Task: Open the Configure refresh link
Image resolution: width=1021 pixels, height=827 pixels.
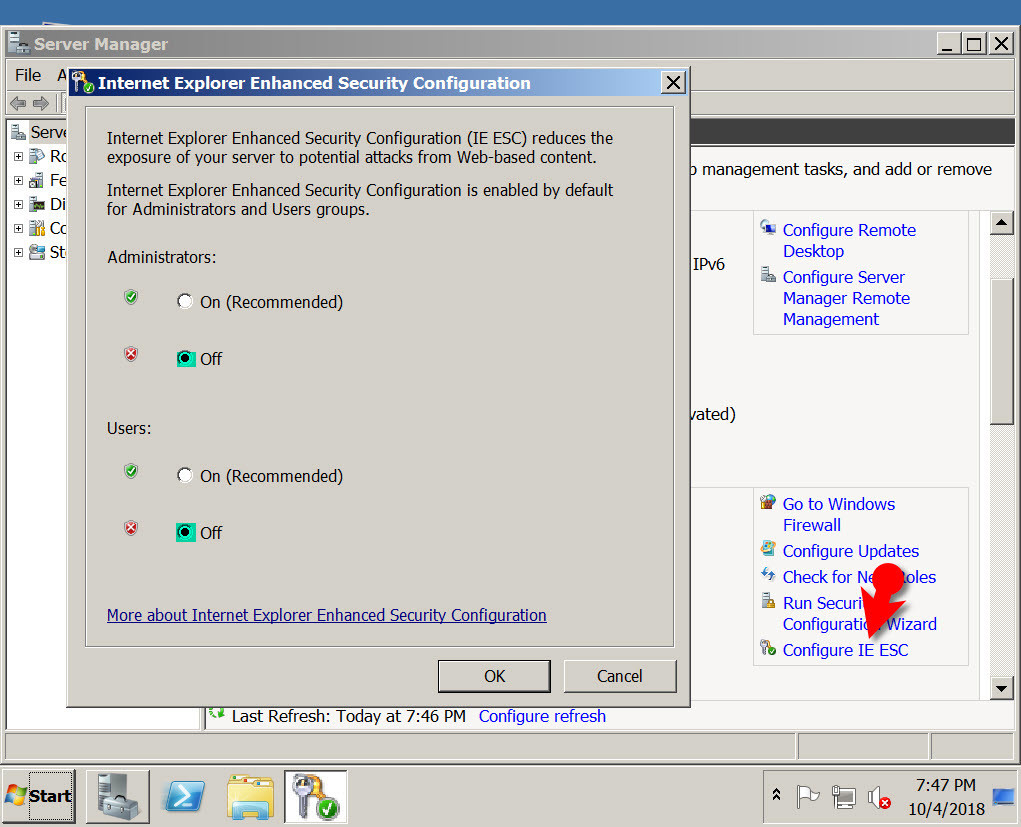Action: (x=542, y=716)
